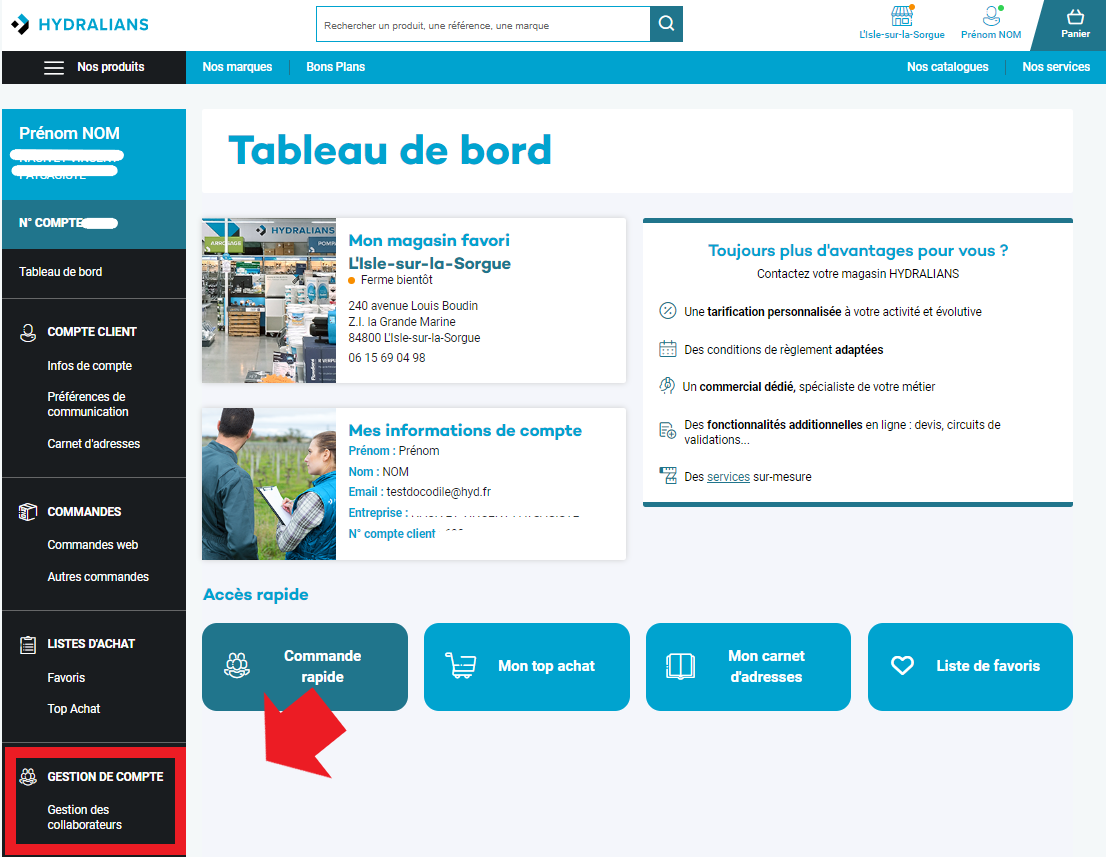Image resolution: width=1106 pixels, height=857 pixels.
Task: Click the headset icon beside commercial dédié
Action: coord(667,385)
